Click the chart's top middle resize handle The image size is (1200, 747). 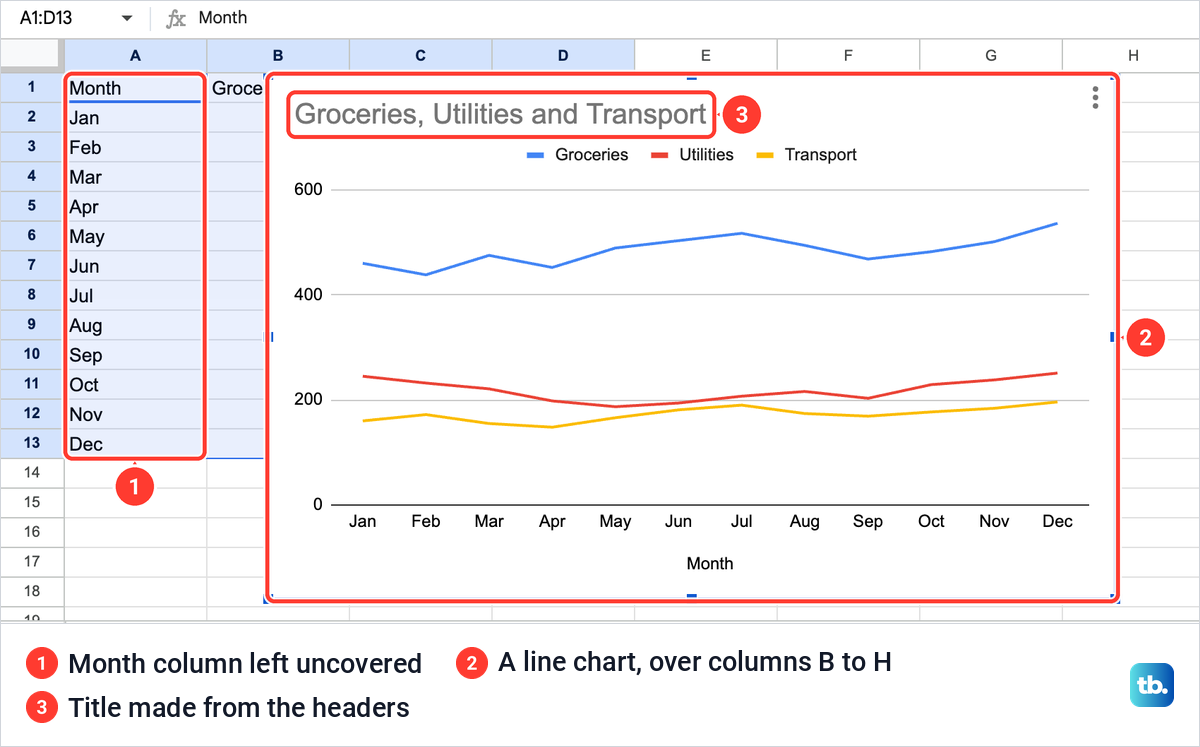[x=691, y=77]
